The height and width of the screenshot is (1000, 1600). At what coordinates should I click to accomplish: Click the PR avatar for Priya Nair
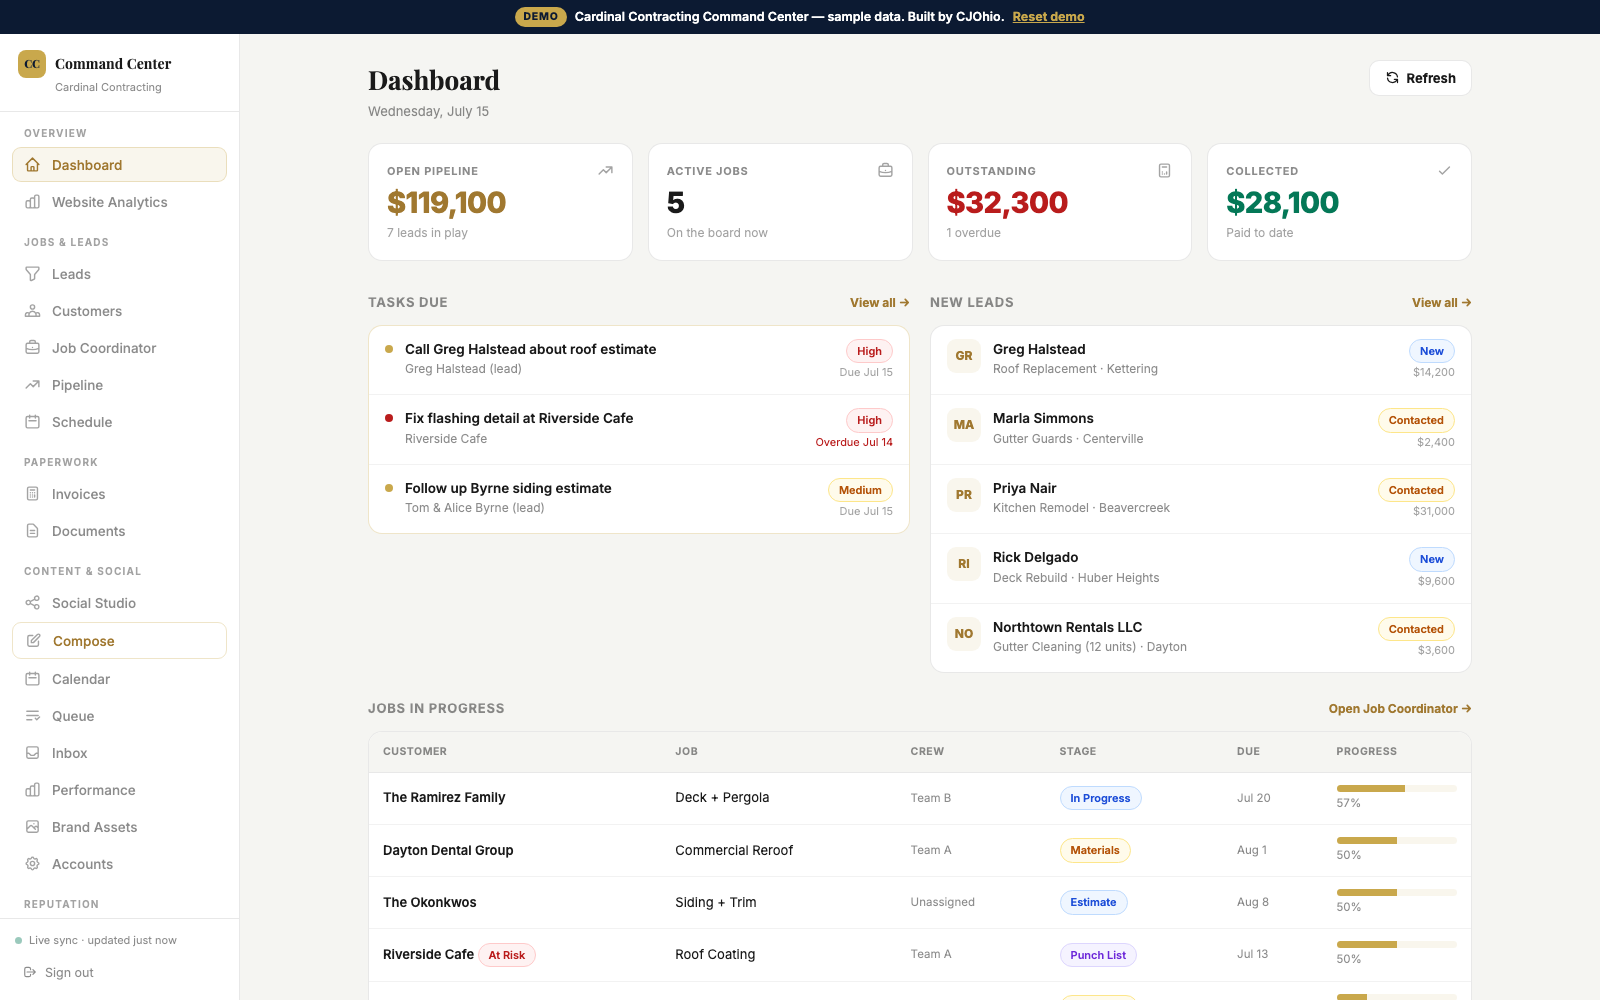click(964, 495)
